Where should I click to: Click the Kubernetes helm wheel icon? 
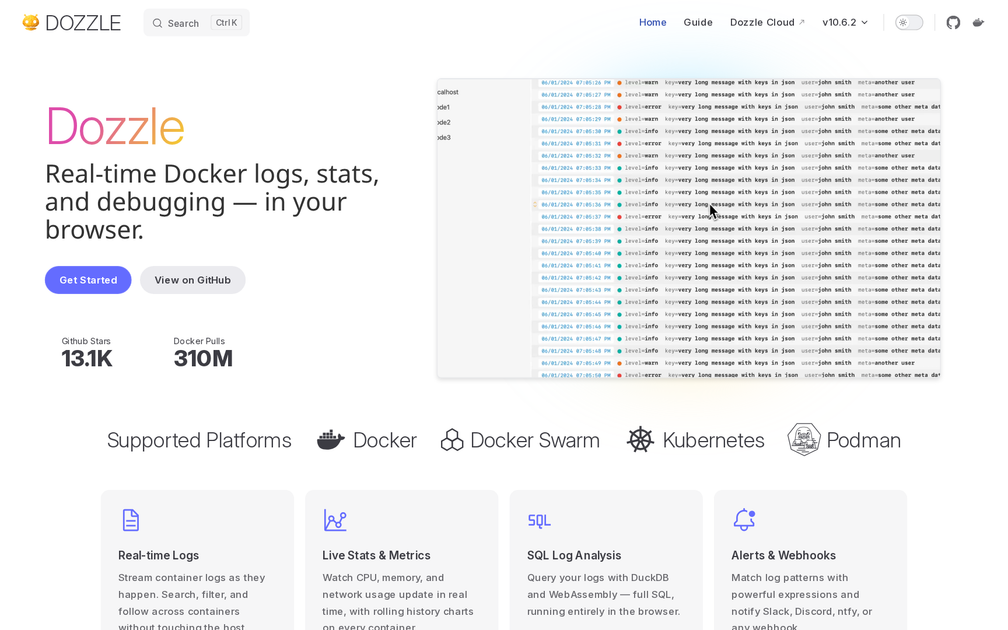(640, 440)
